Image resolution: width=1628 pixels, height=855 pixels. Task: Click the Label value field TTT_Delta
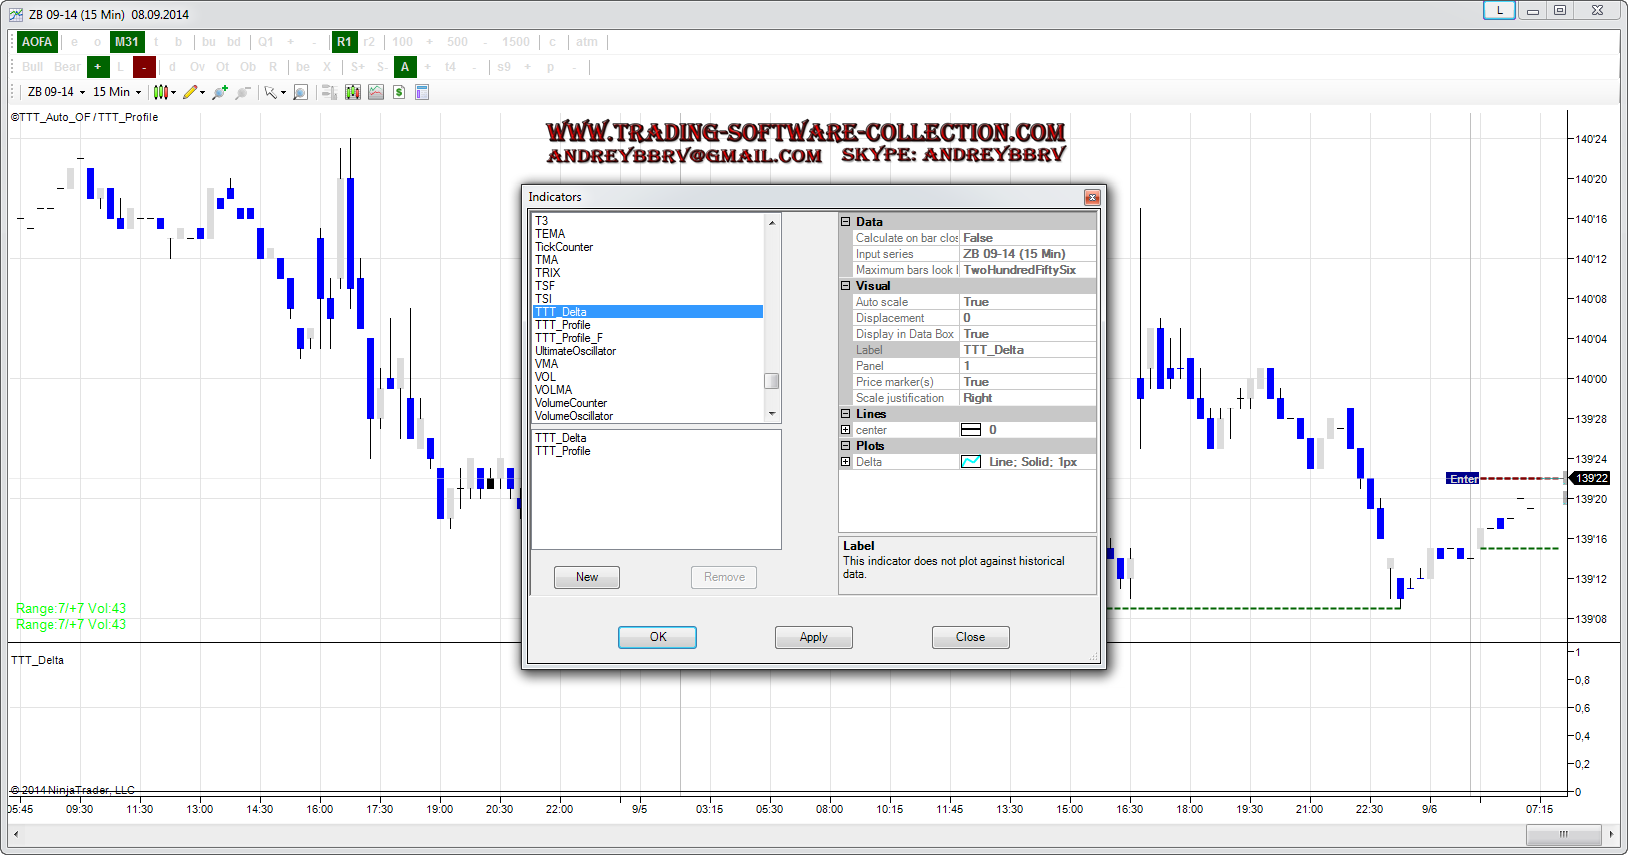pyautogui.click(x=1027, y=350)
